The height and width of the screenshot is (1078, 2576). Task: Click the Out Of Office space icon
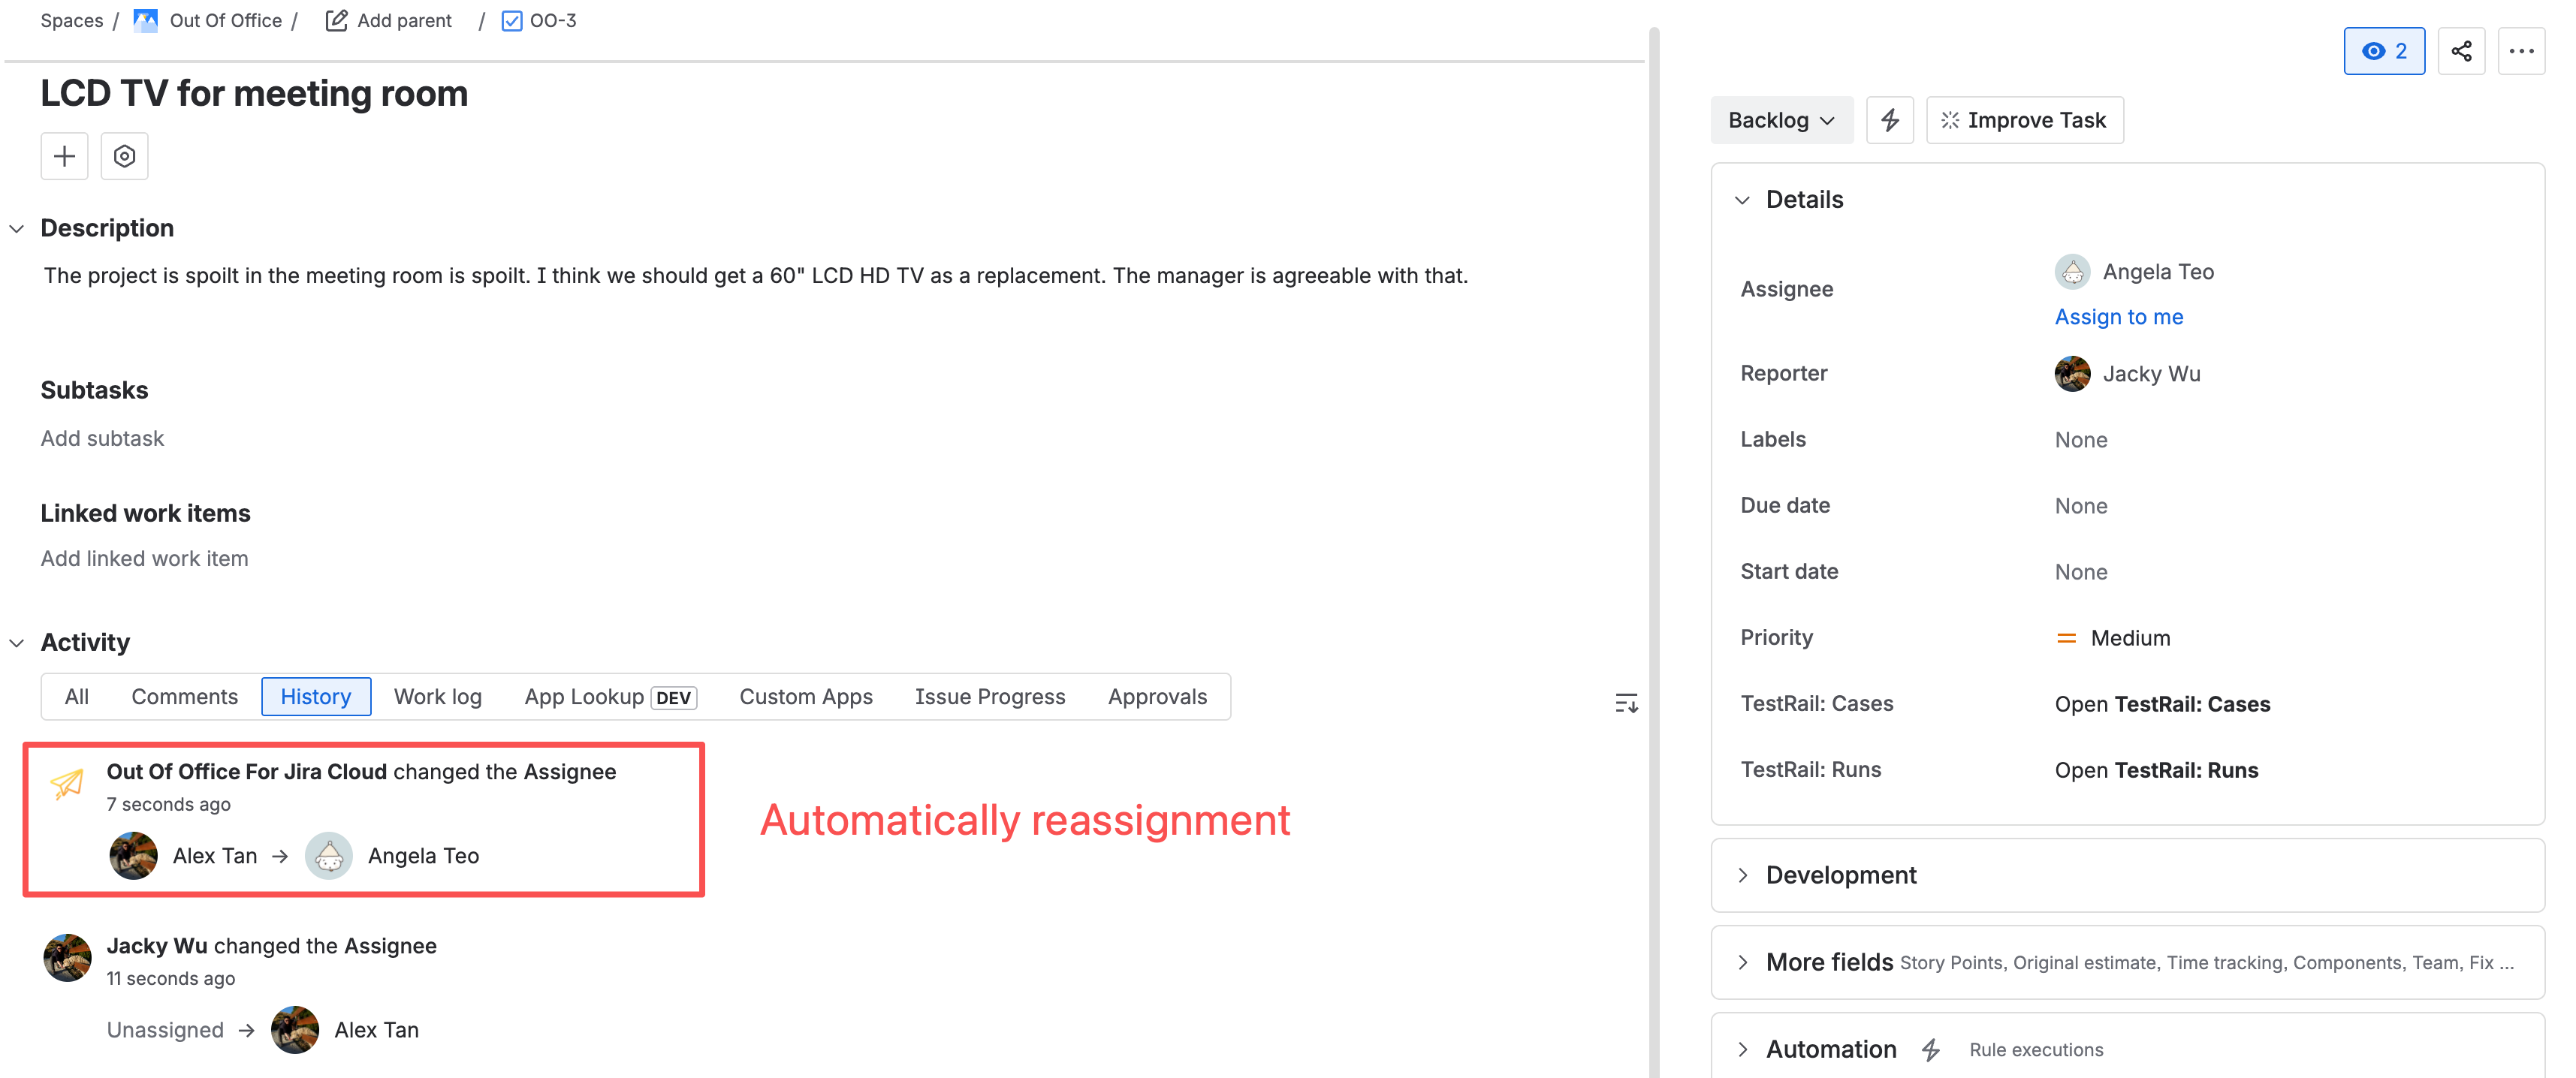point(146,20)
